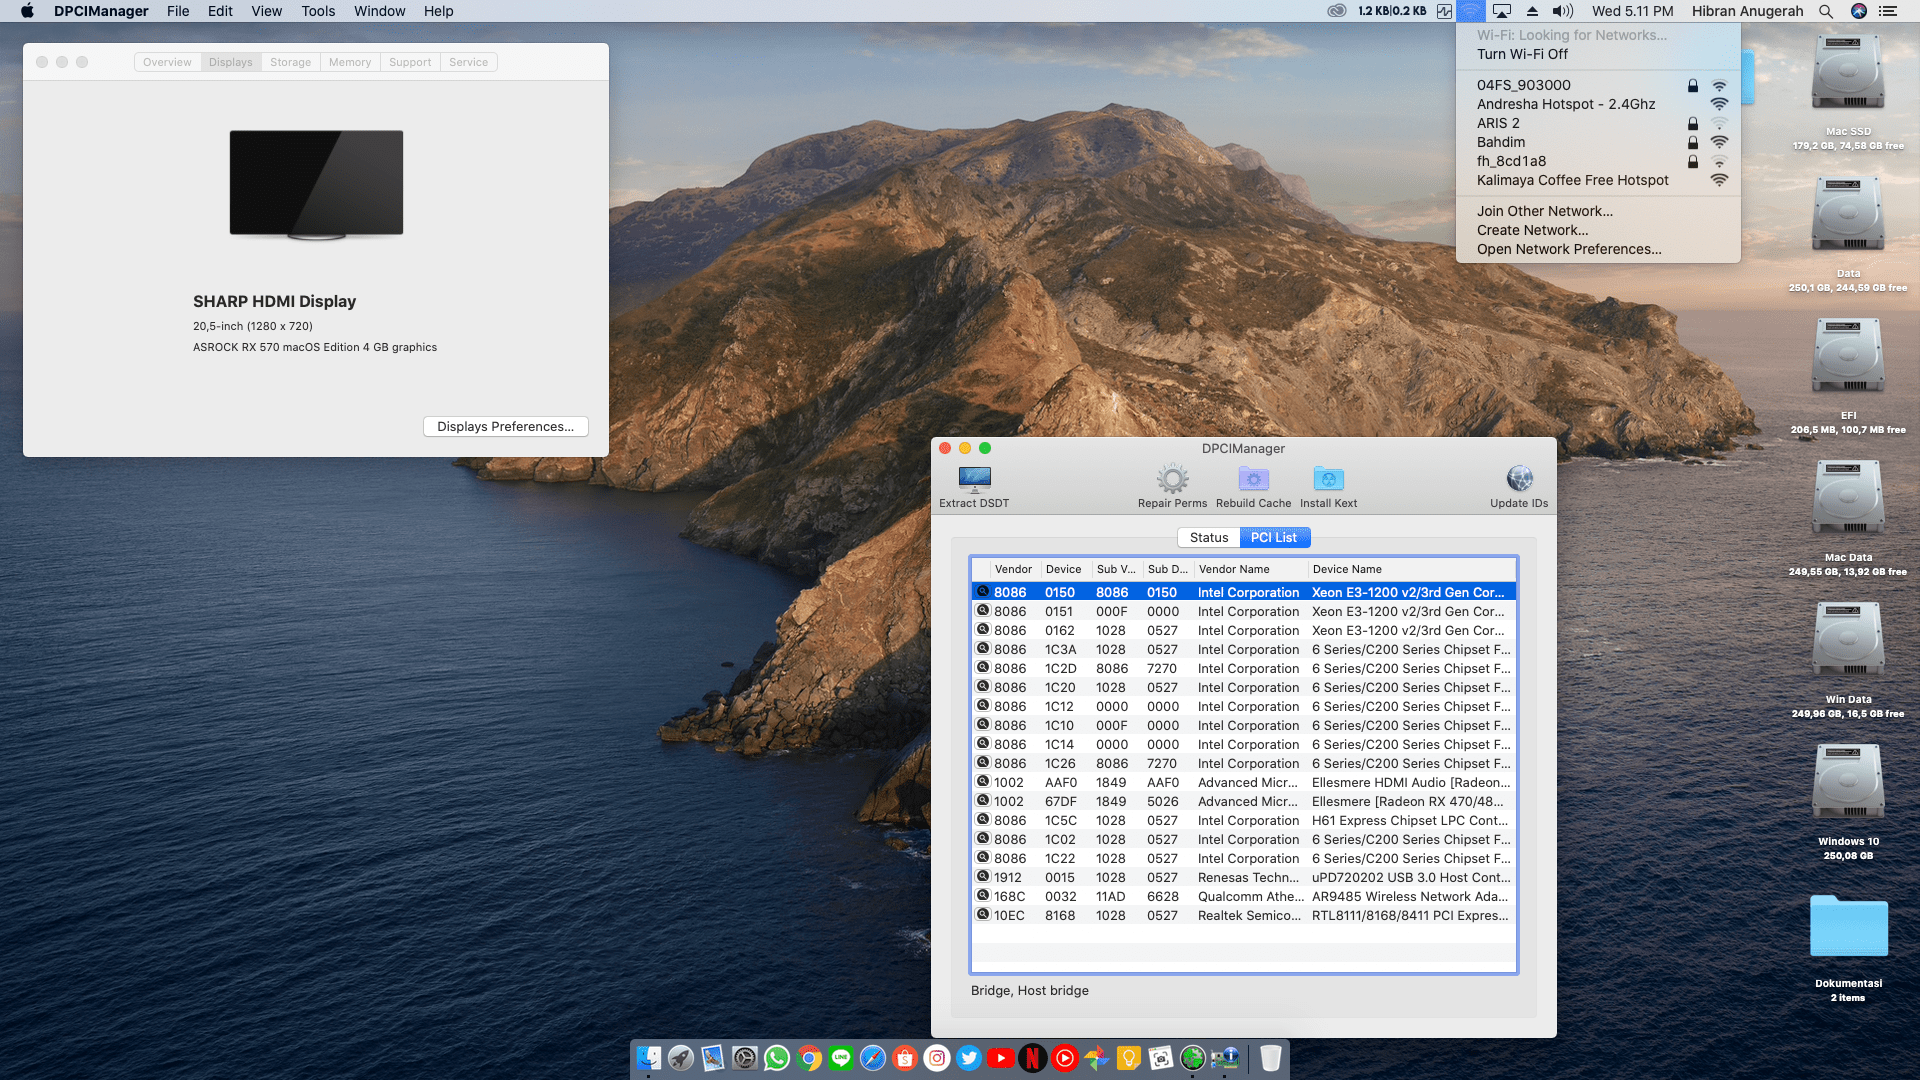
Task: Turn Wi-Fi Off from the menu
Action: tap(1522, 54)
